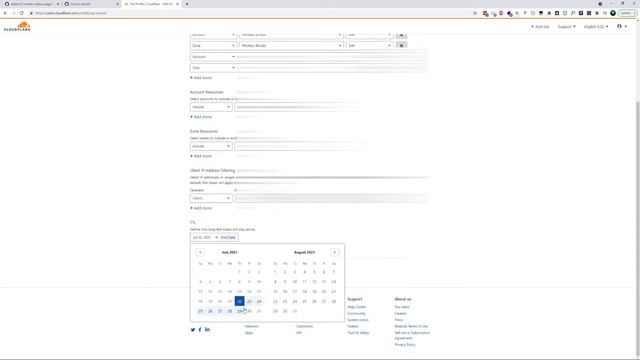Open Cloudflare Twitter page from footer
Screen dimensions: 640x360
click(x=193, y=329)
